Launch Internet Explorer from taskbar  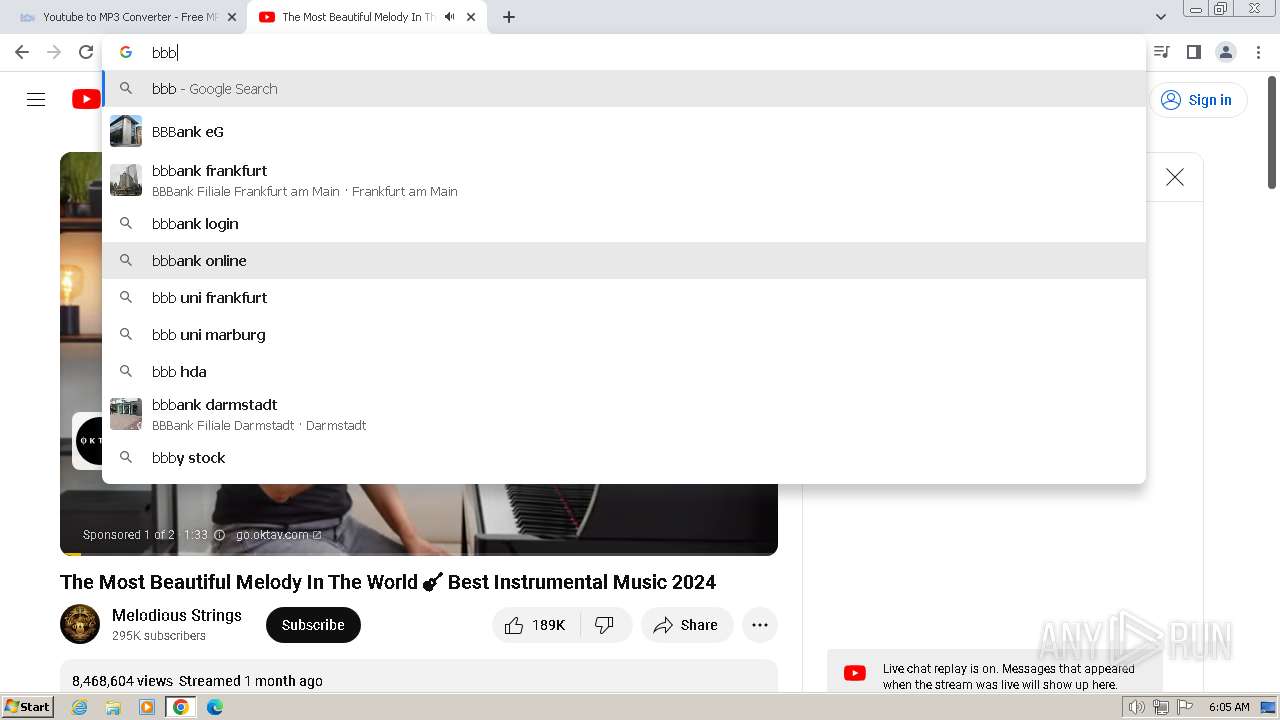click(x=80, y=707)
